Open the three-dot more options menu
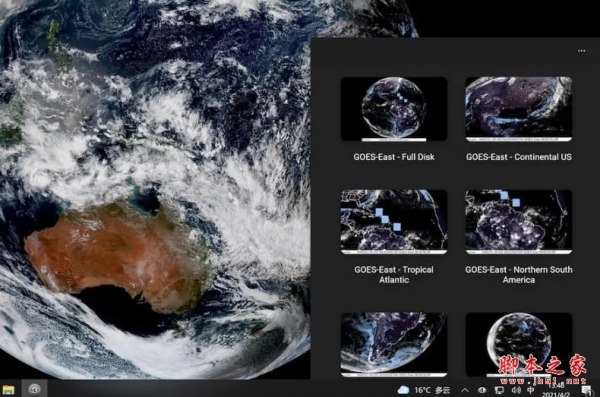The width and height of the screenshot is (600, 397). [x=581, y=51]
